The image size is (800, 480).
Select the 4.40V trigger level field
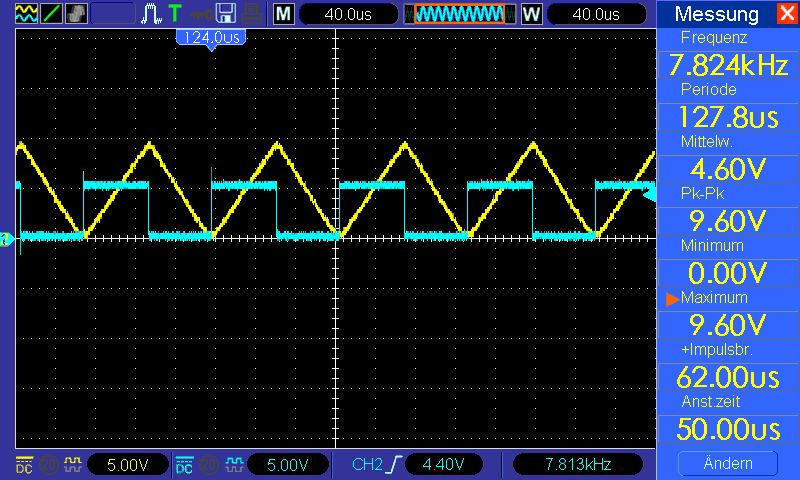443,464
